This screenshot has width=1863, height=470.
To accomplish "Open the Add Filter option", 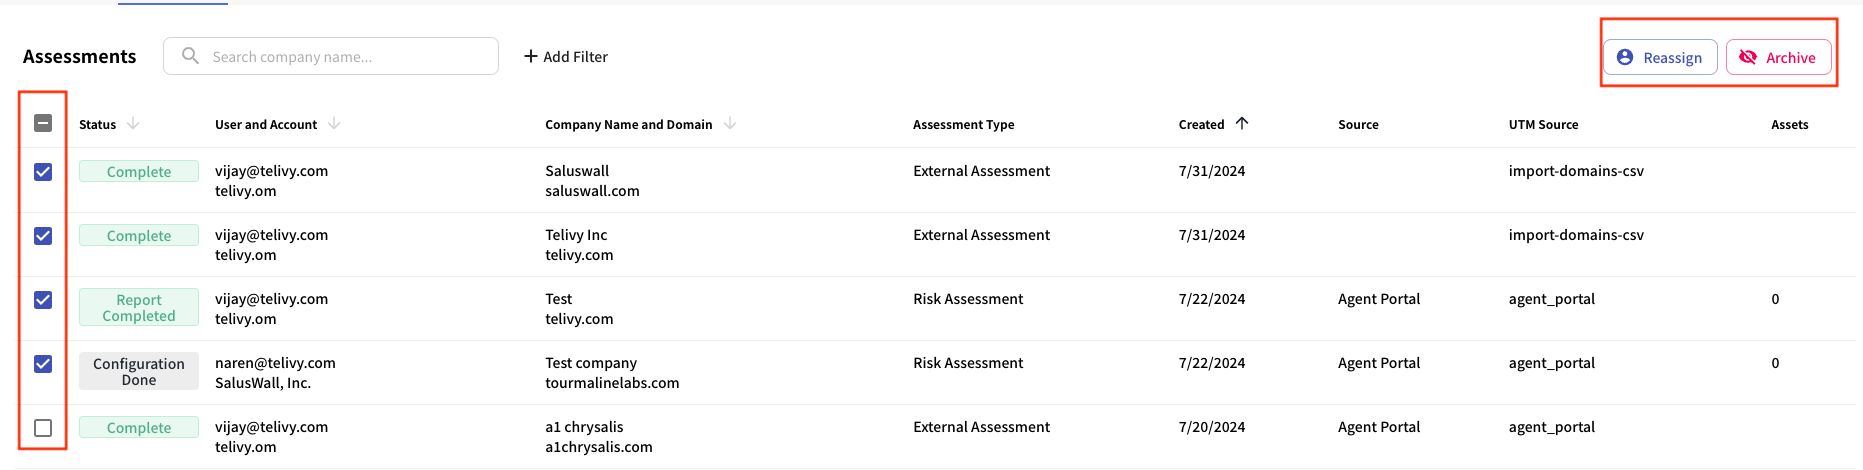I will click(566, 56).
